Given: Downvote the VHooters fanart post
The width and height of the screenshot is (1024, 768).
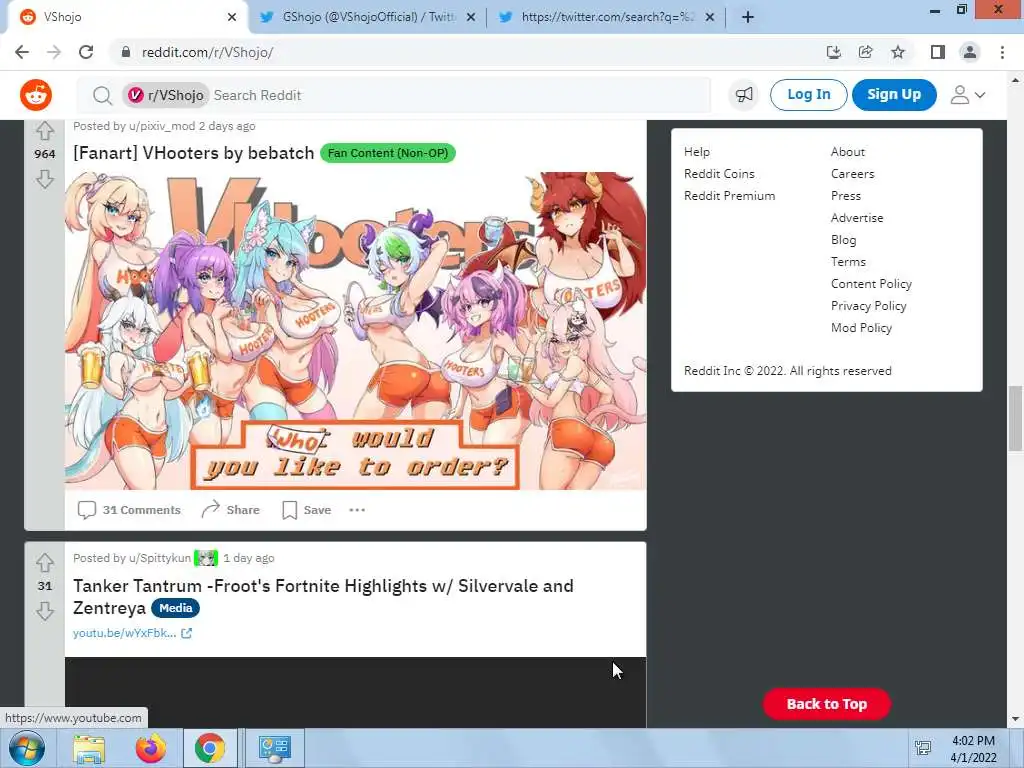Looking at the screenshot, I should [x=44, y=178].
